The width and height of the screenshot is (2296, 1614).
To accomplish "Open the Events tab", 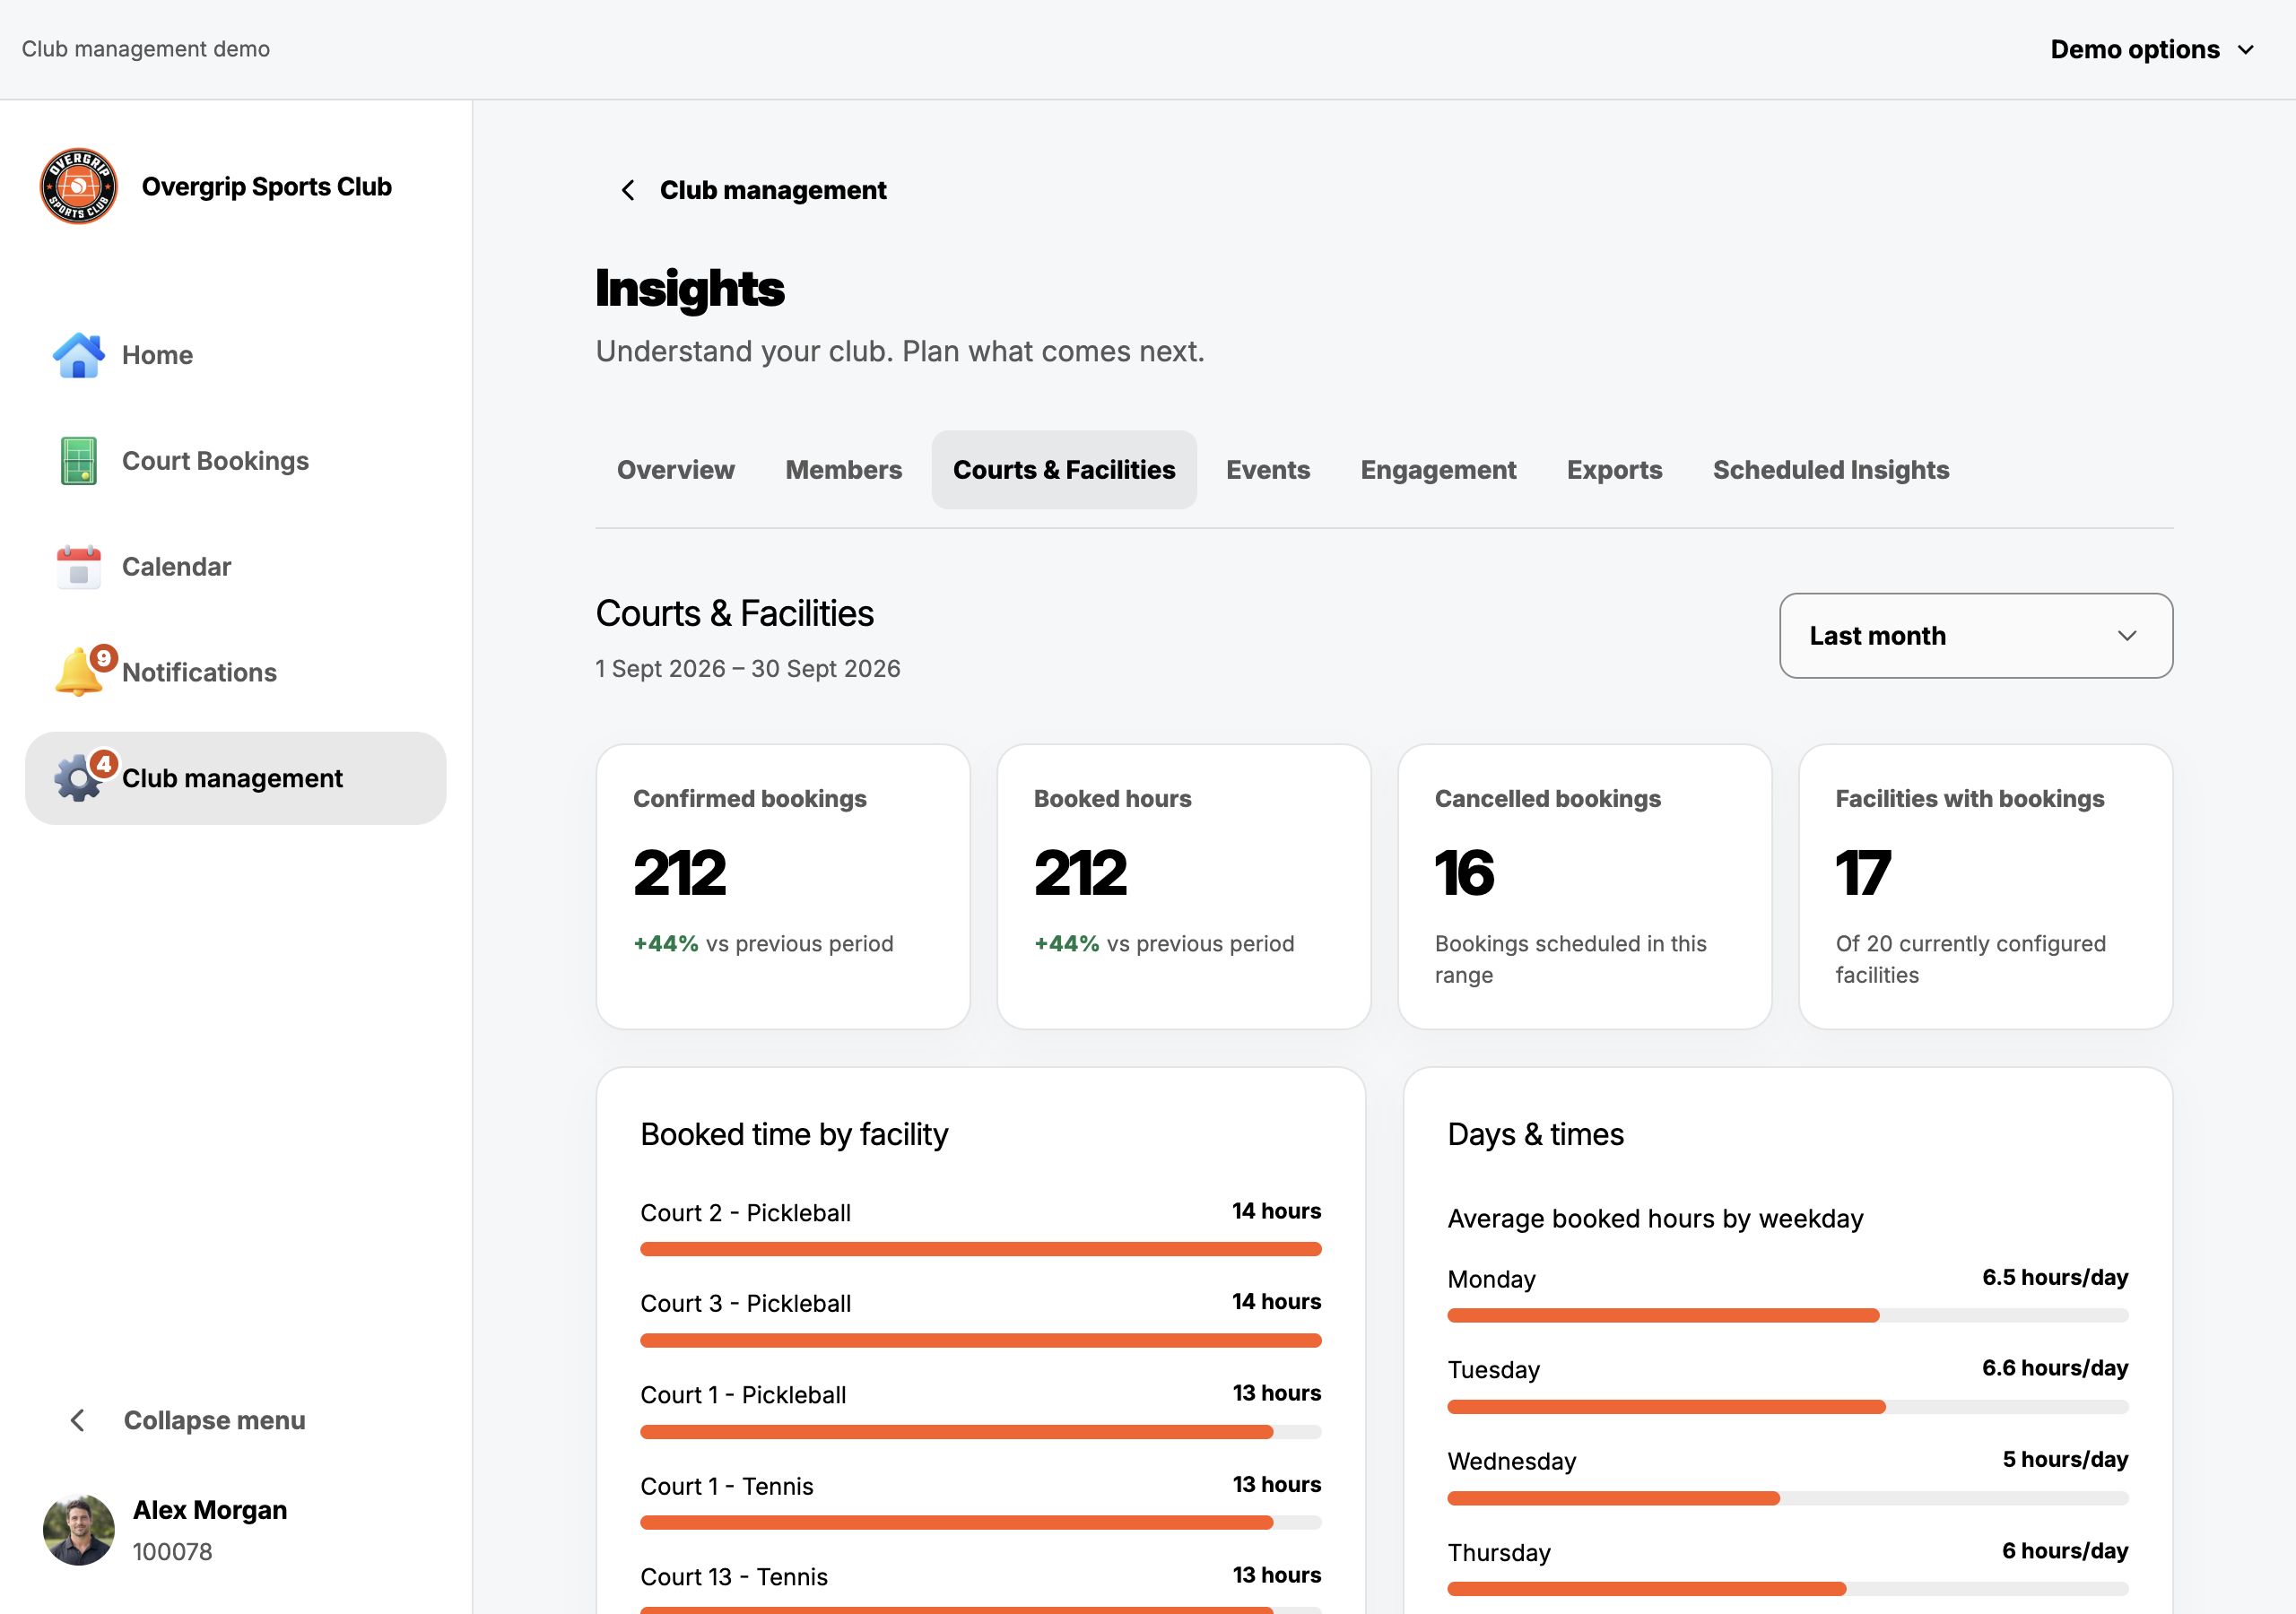I will click(1267, 470).
